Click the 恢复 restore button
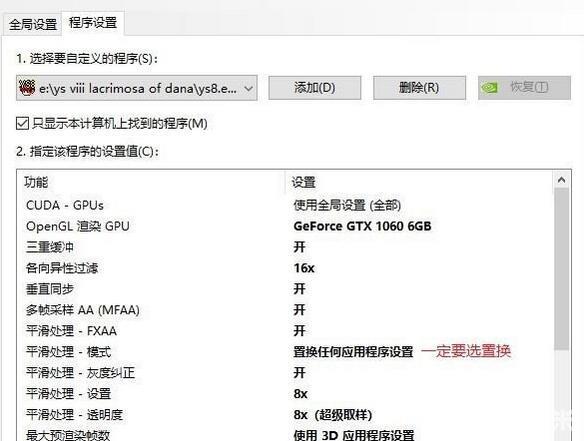The image size is (584, 441). point(524,88)
